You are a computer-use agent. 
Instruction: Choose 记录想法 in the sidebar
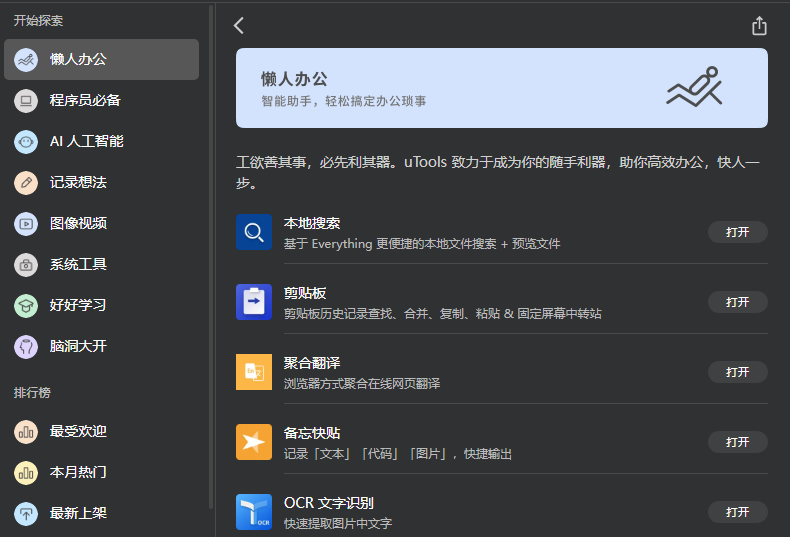(101, 182)
